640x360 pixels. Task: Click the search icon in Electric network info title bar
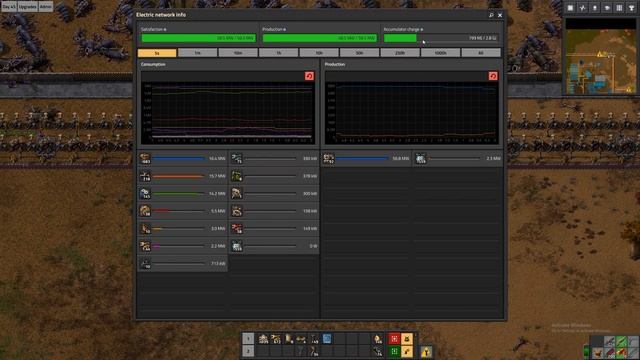click(491, 15)
